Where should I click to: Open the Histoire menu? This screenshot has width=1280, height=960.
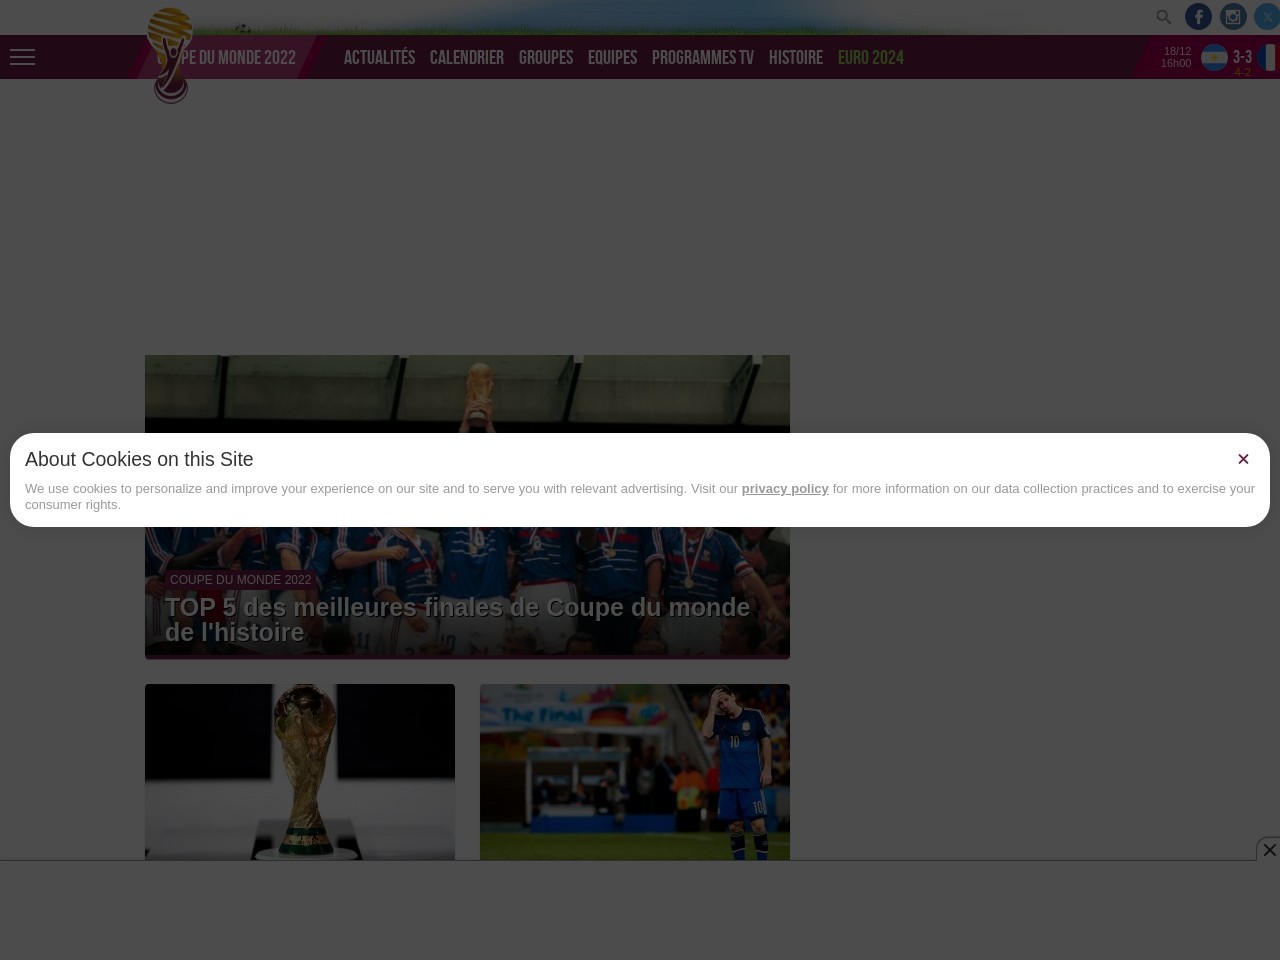(796, 57)
